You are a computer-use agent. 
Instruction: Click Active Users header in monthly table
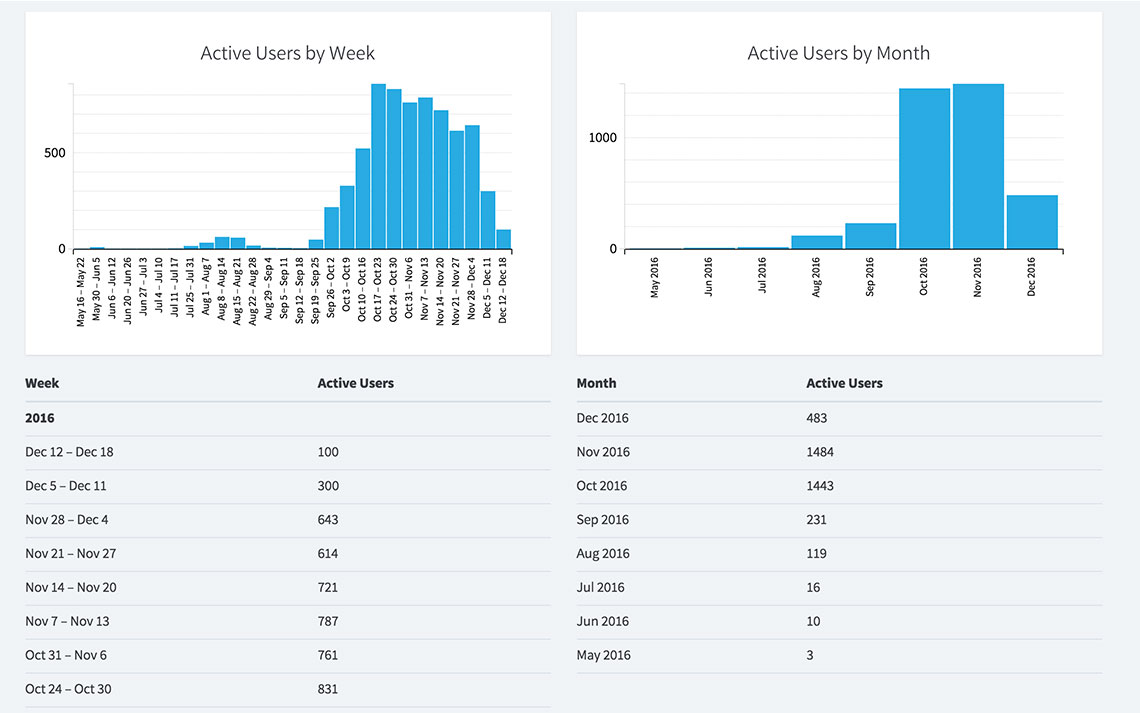point(844,383)
